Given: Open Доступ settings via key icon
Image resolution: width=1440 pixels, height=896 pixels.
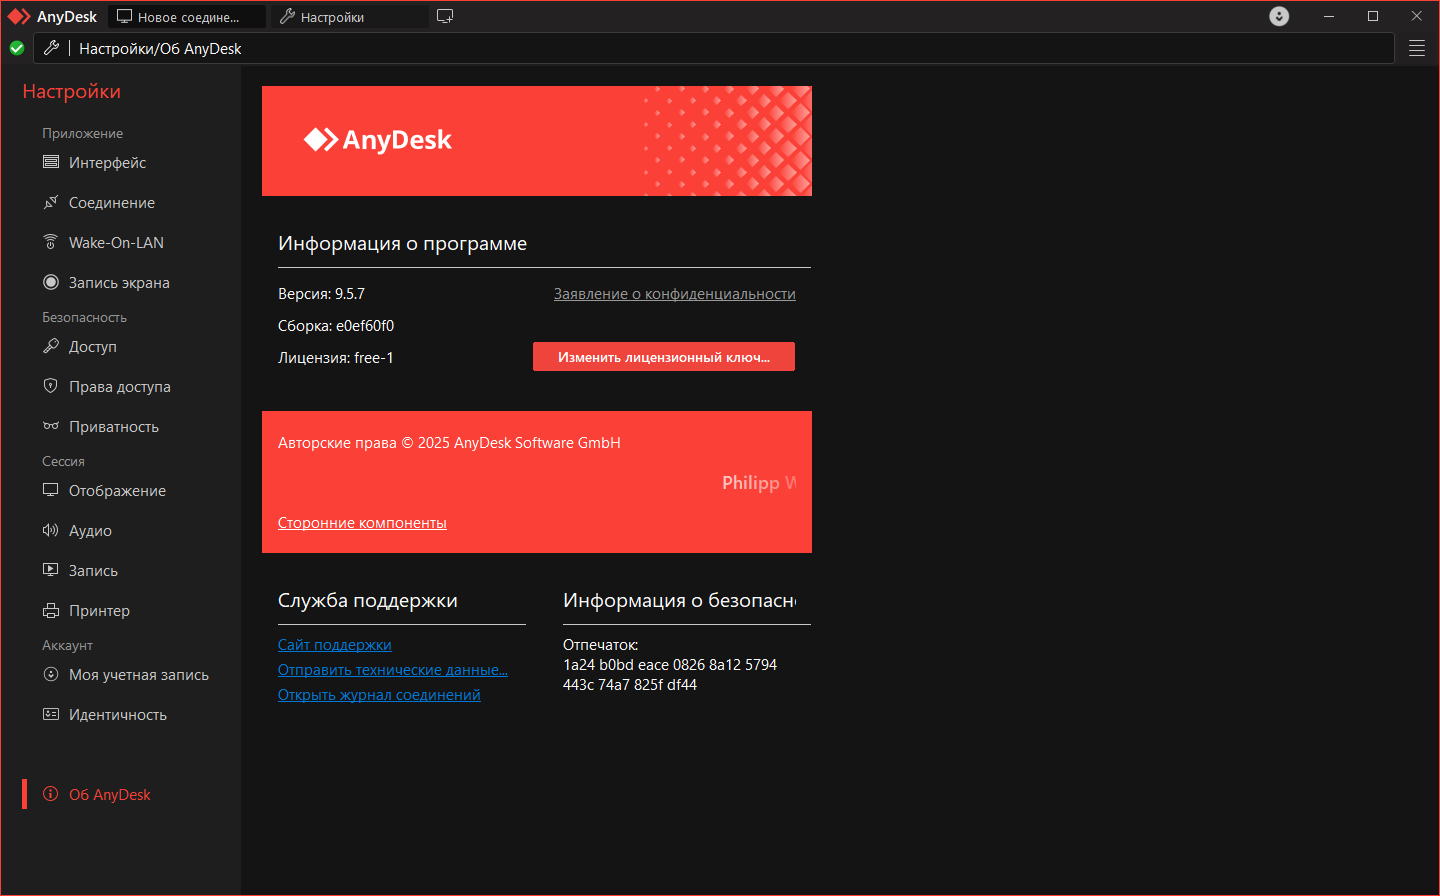Looking at the screenshot, I should [51, 346].
